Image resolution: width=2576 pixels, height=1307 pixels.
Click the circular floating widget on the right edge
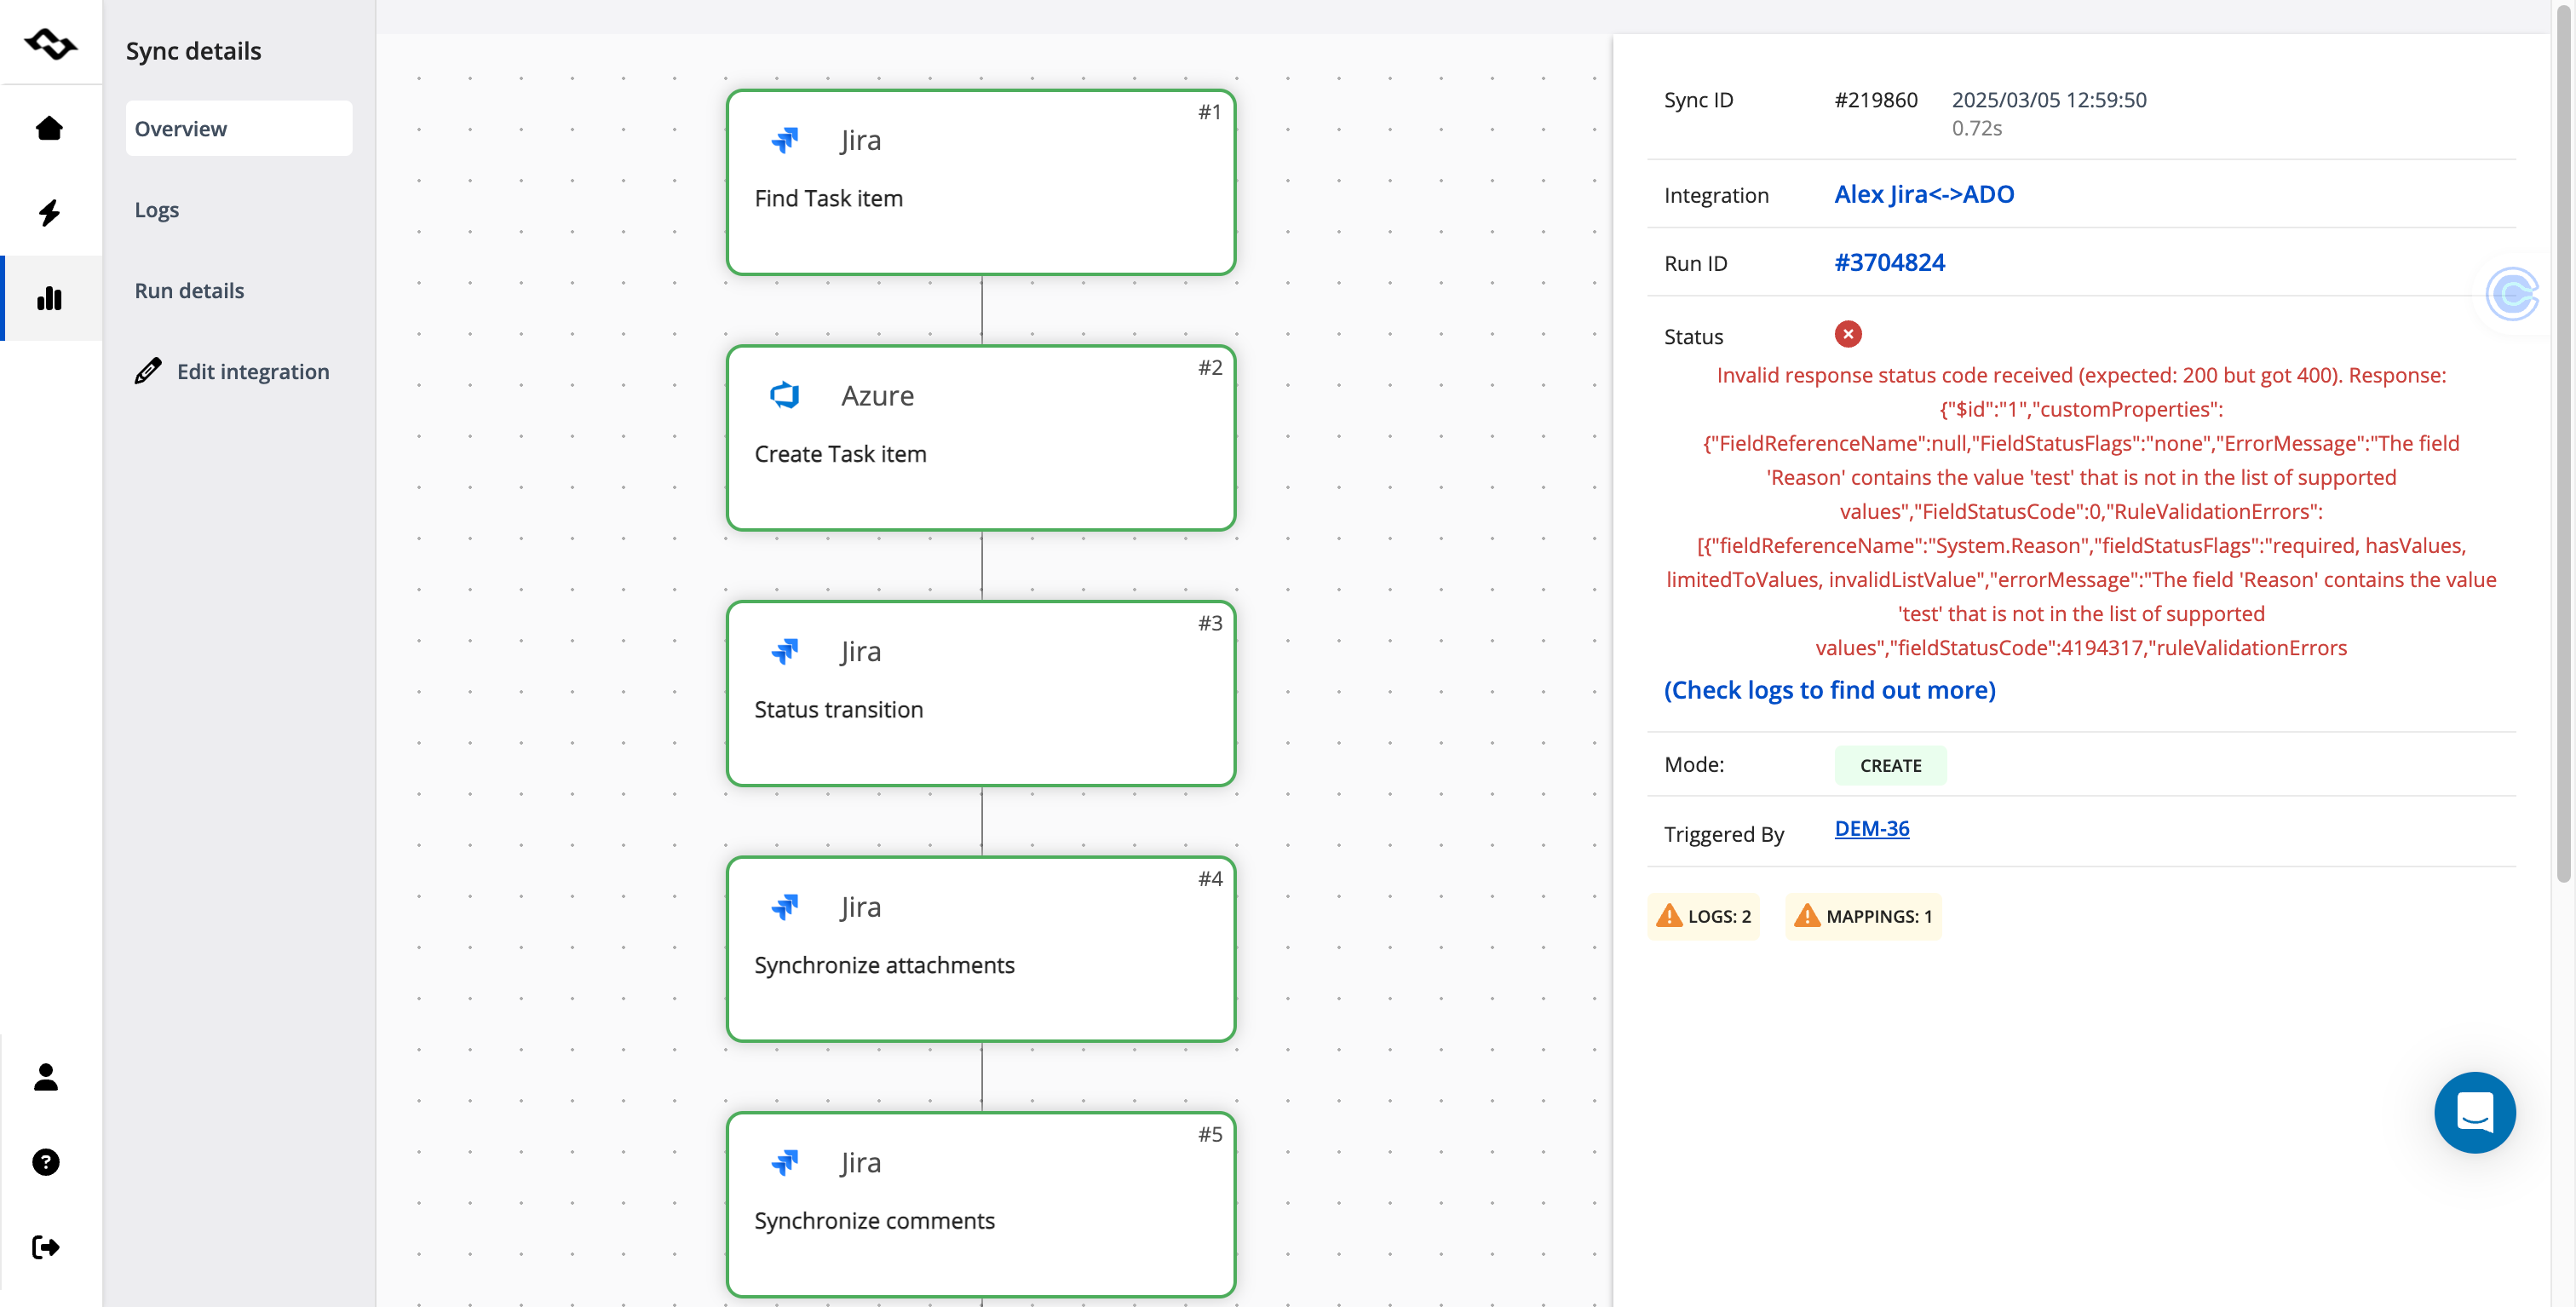coord(2512,295)
